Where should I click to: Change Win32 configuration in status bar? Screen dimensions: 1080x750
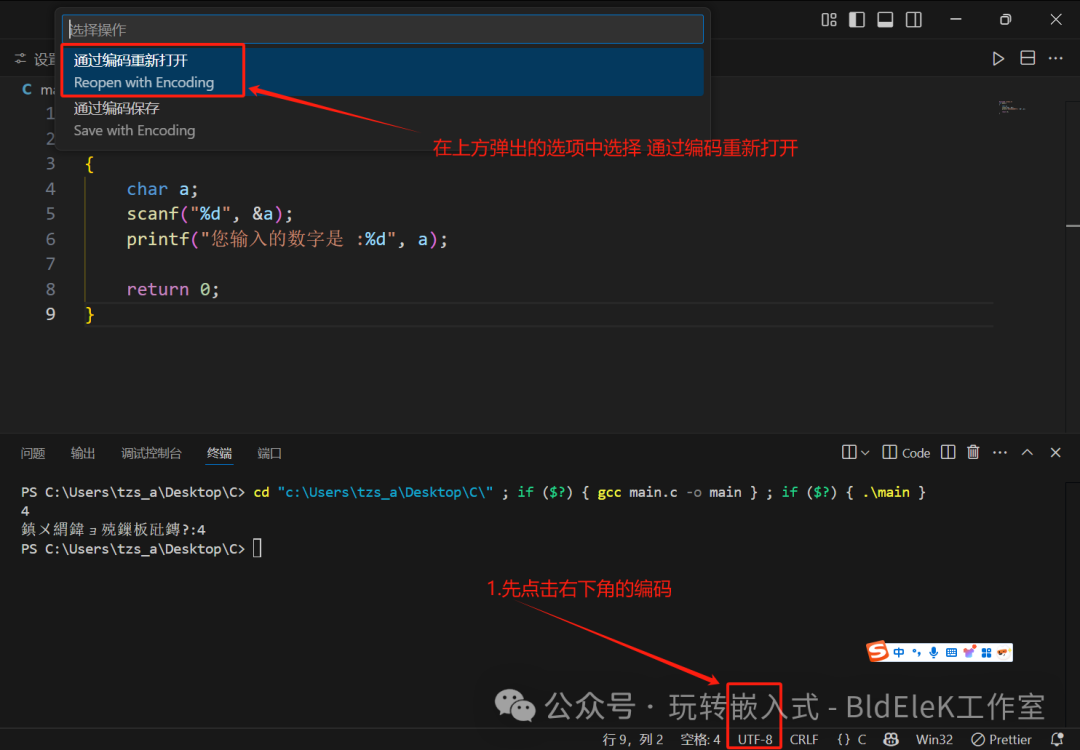934,740
